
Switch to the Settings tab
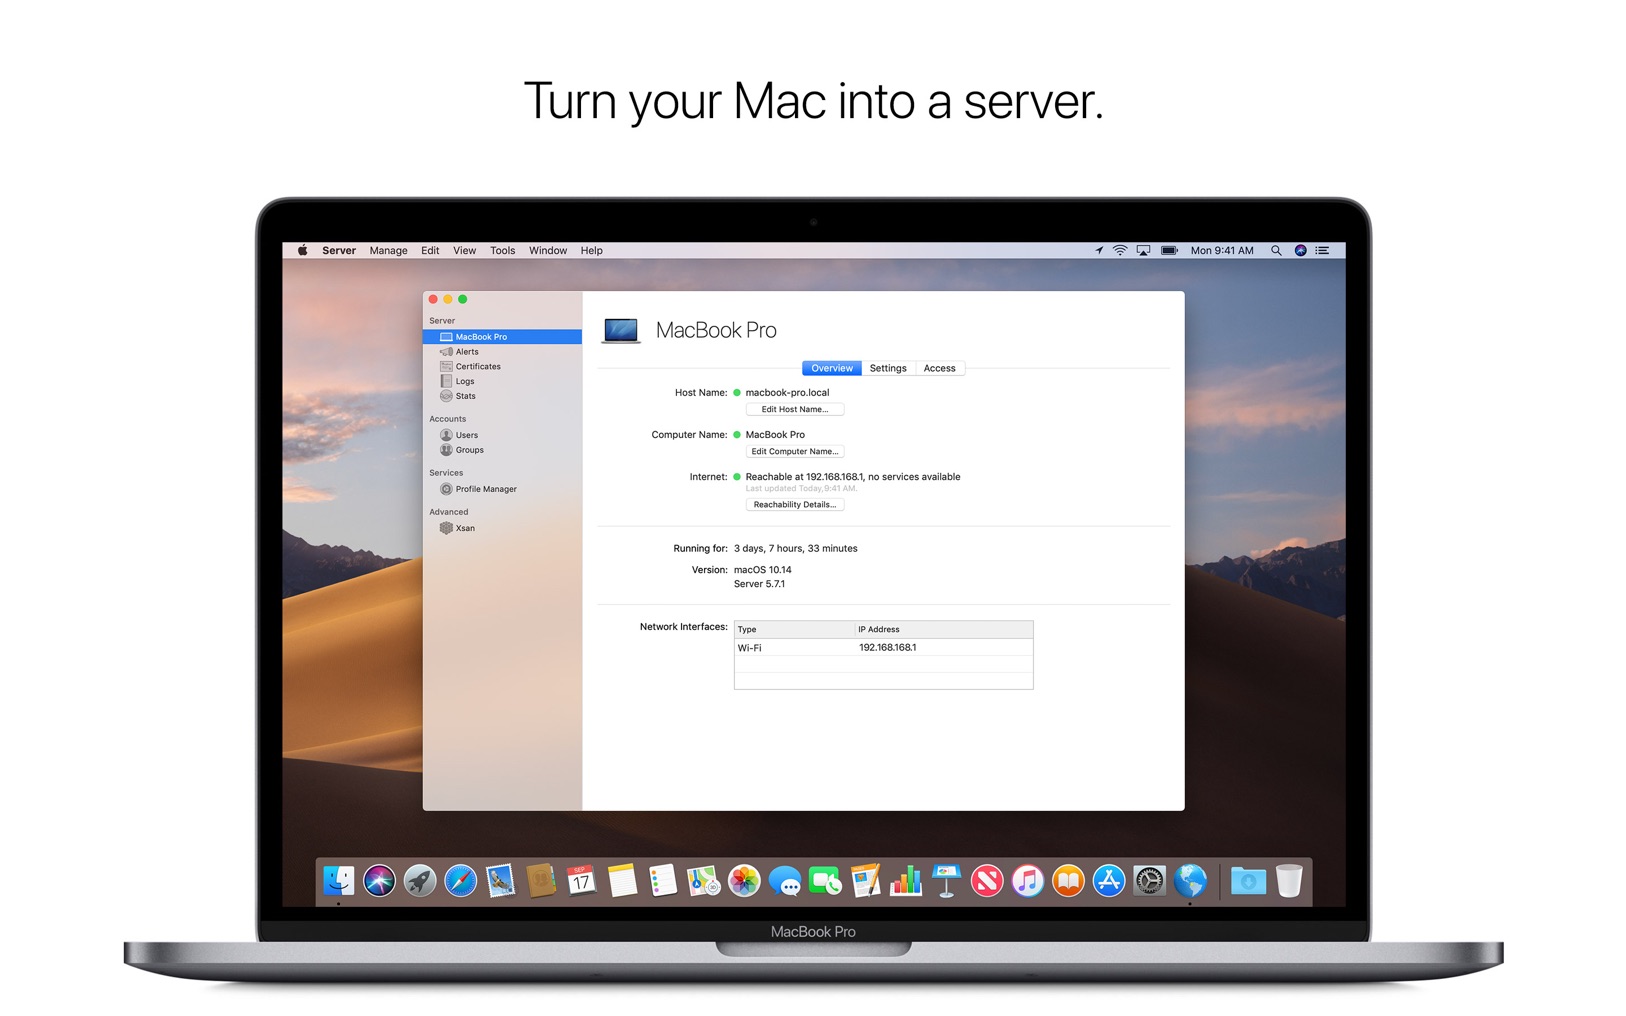[x=887, y=368]
